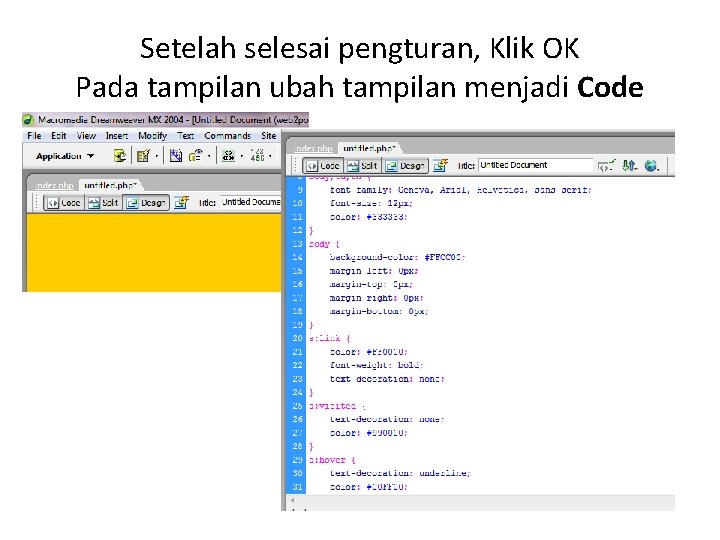The height and width of the screenshot is (540, 720).
Task: Expand the Navigation Status dropdown arrow
Action: click(x=270, y=157)
